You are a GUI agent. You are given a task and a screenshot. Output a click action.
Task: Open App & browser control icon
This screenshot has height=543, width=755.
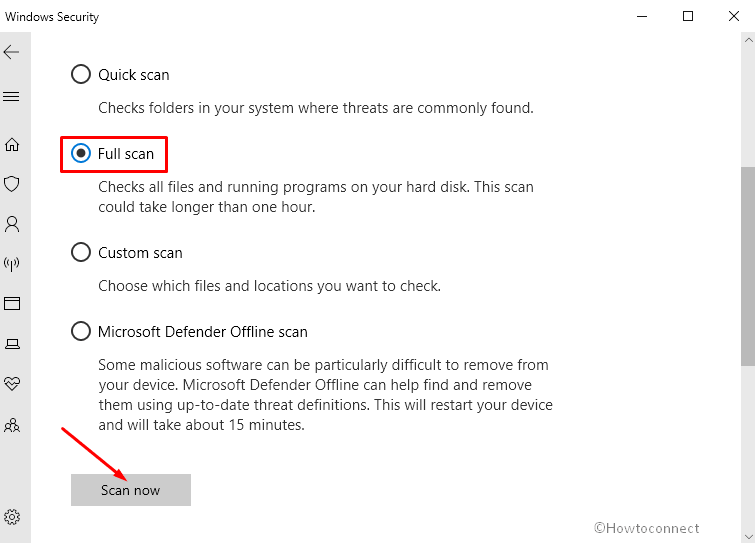tap(12, 303)
